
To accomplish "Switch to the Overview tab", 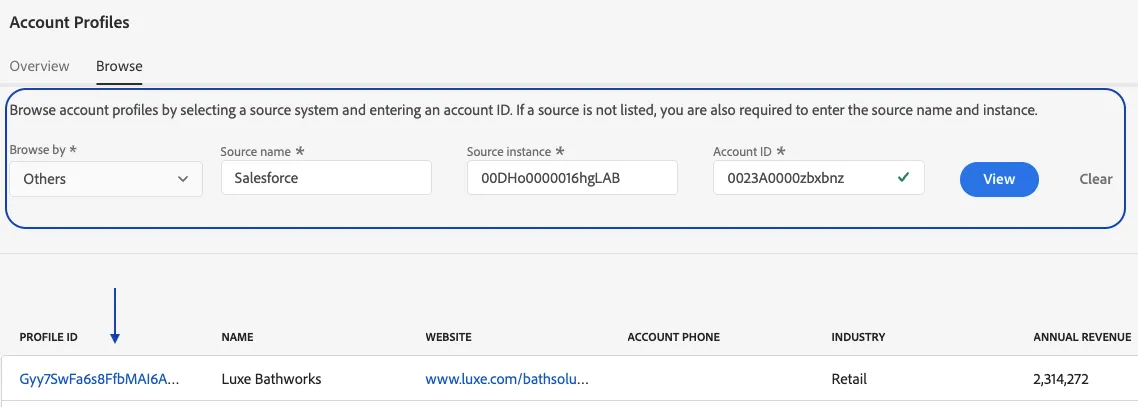I will tap(39, 66).
